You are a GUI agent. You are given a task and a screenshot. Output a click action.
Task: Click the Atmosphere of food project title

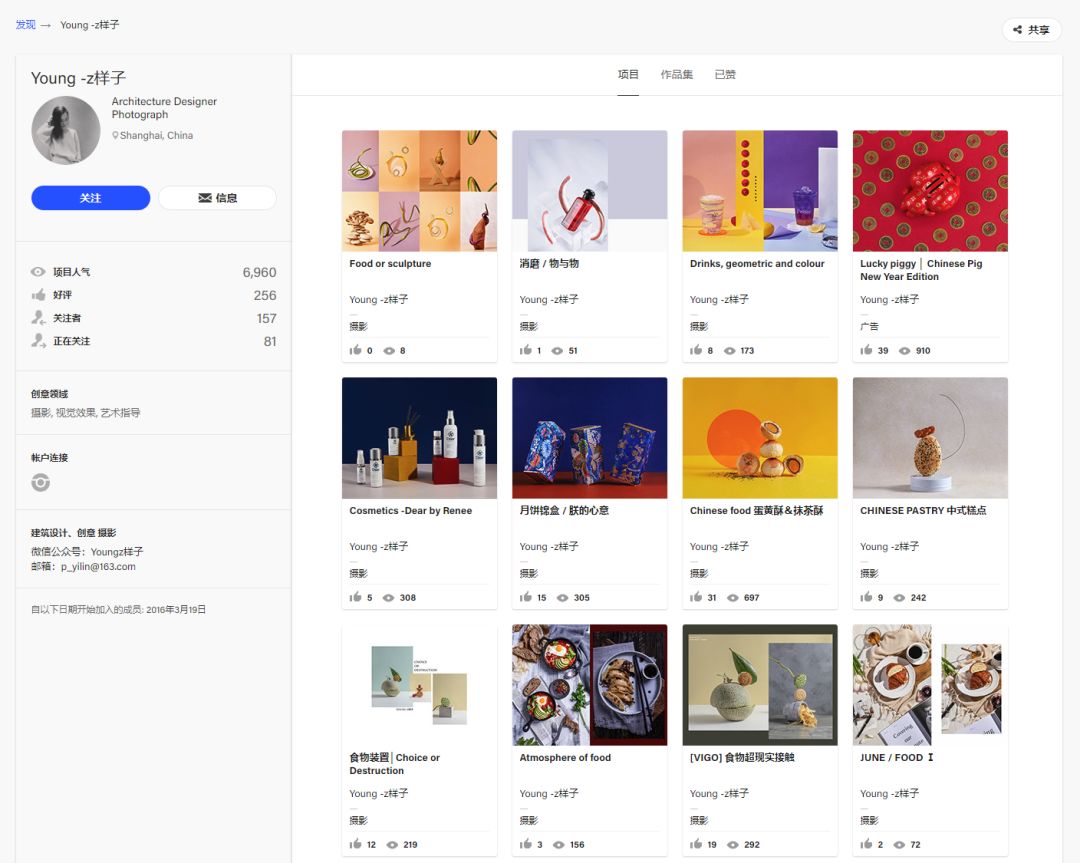565,758
